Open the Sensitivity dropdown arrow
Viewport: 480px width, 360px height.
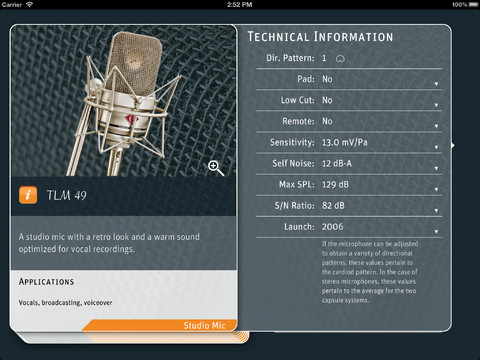(436, 147)
